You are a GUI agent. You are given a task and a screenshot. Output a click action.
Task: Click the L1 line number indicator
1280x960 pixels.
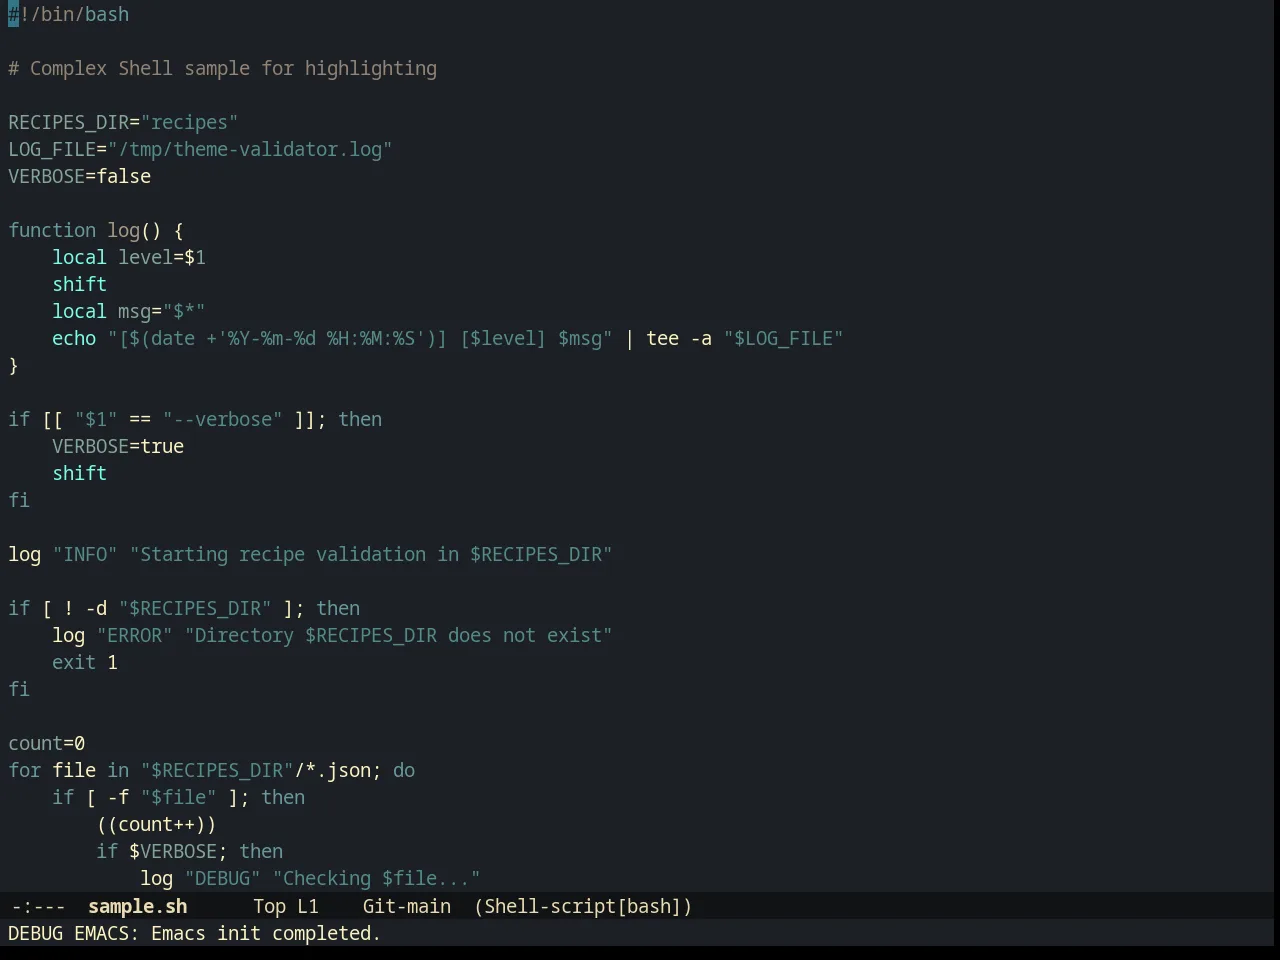click(307, 906)
